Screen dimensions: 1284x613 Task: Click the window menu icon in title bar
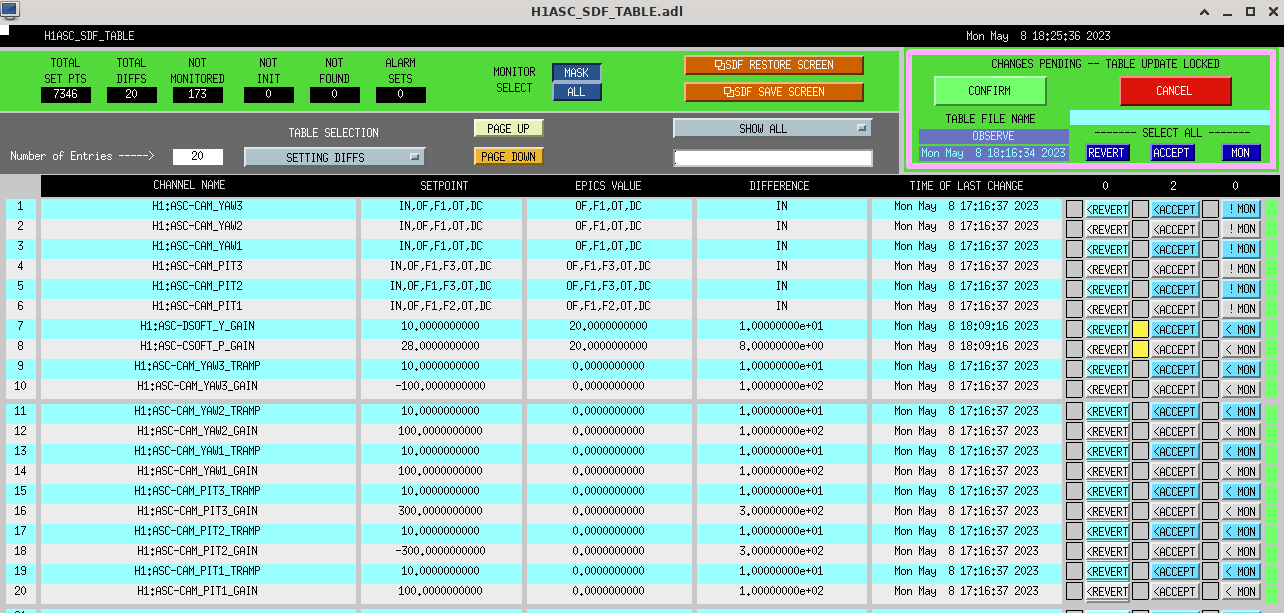click(x=9, y=10)
